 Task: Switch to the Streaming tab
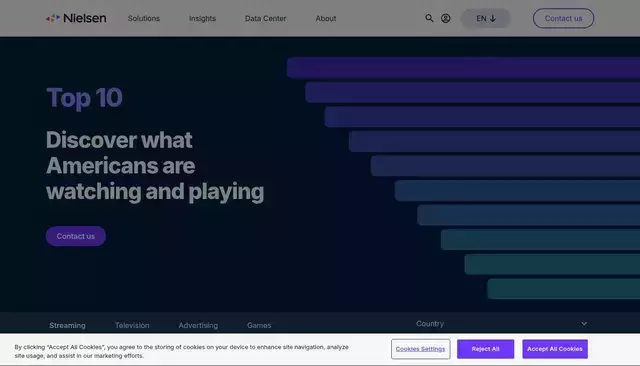[x=67, y=325]
